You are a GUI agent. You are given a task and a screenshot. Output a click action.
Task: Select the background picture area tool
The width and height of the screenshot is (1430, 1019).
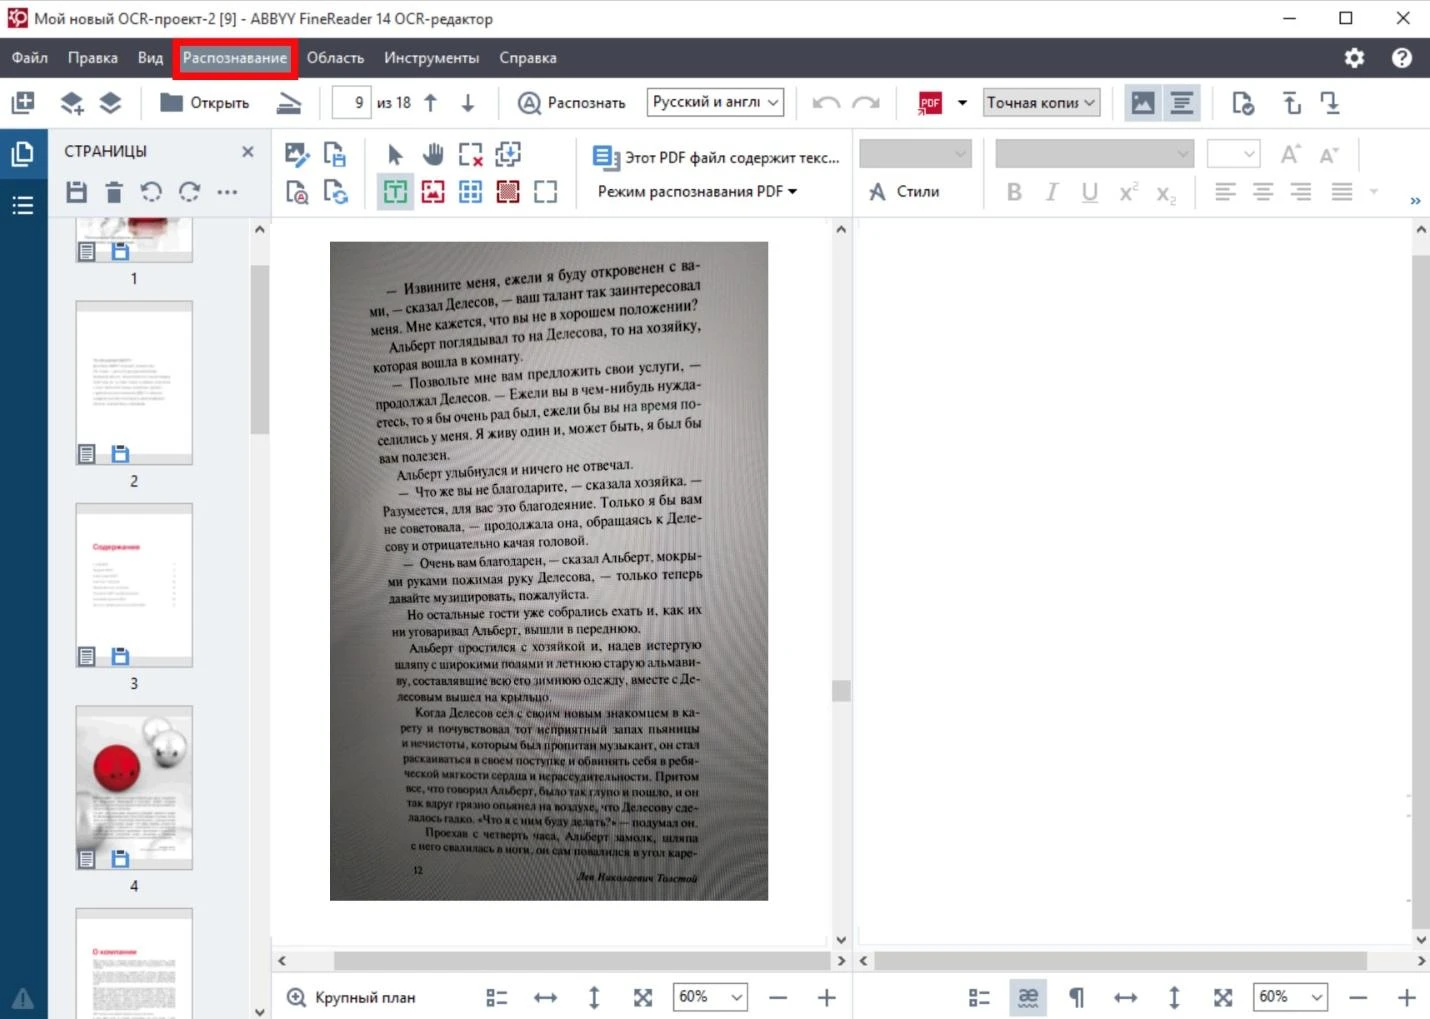pos(508,191)
